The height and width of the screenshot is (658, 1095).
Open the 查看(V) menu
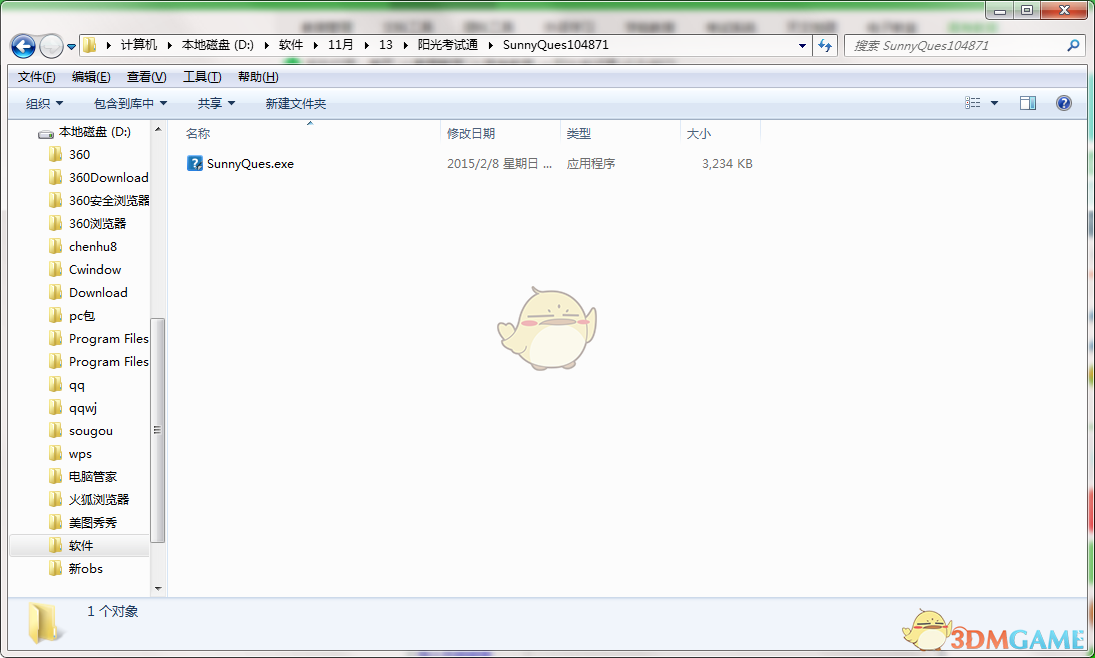146,77
